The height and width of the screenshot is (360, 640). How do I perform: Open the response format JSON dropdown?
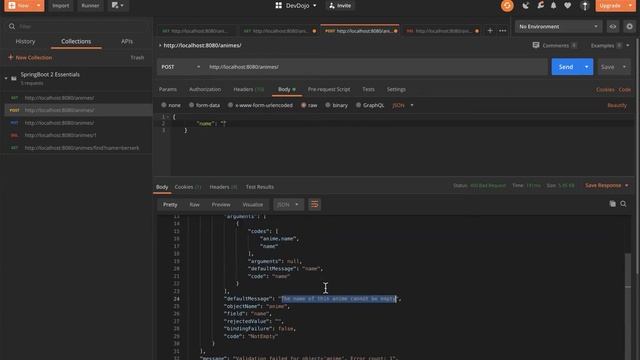(x=288, y=204)
